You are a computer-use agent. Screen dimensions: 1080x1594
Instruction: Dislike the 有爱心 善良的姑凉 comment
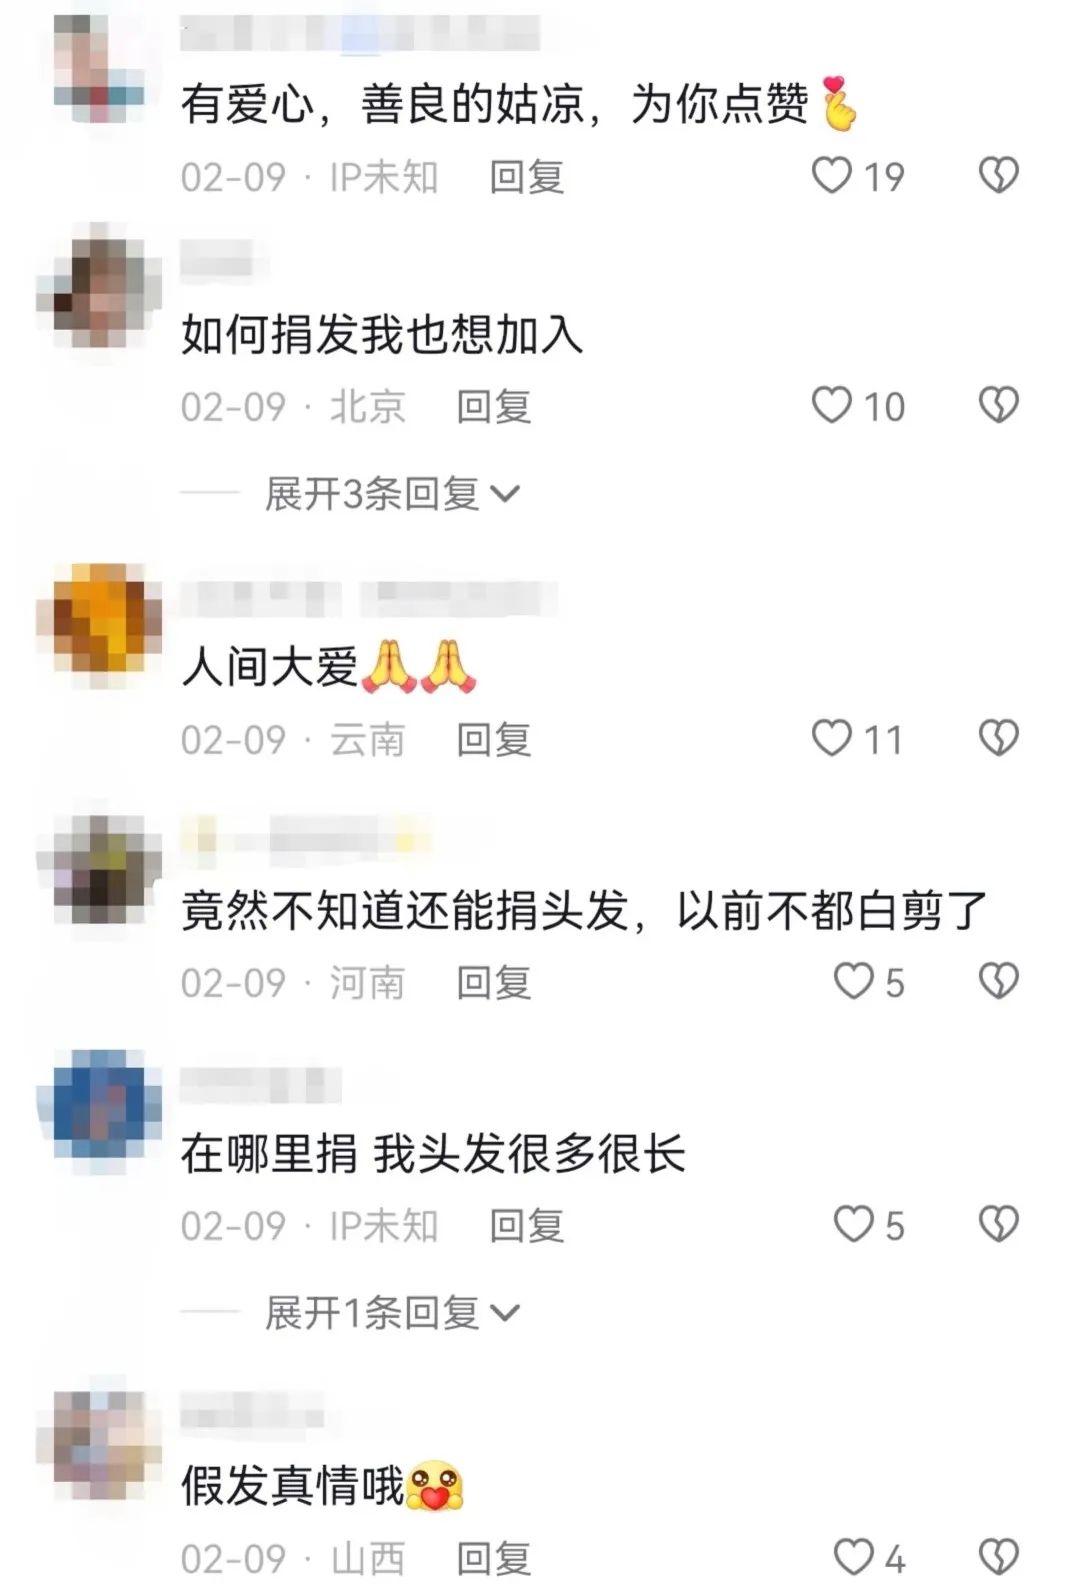(x=998, y=176)
